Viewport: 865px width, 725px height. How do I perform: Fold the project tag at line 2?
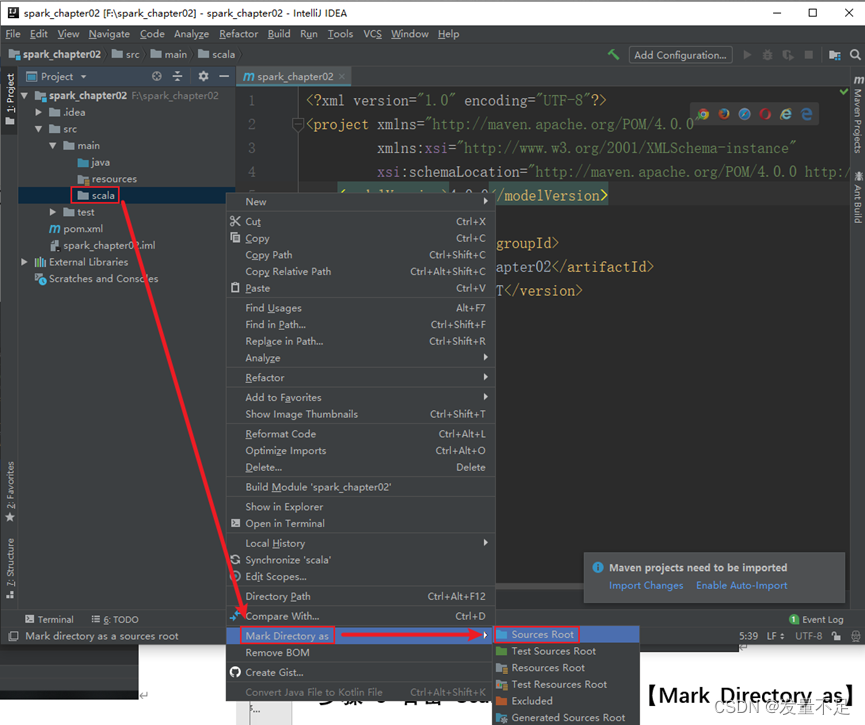pyautogui.click(x=297, y=125)
